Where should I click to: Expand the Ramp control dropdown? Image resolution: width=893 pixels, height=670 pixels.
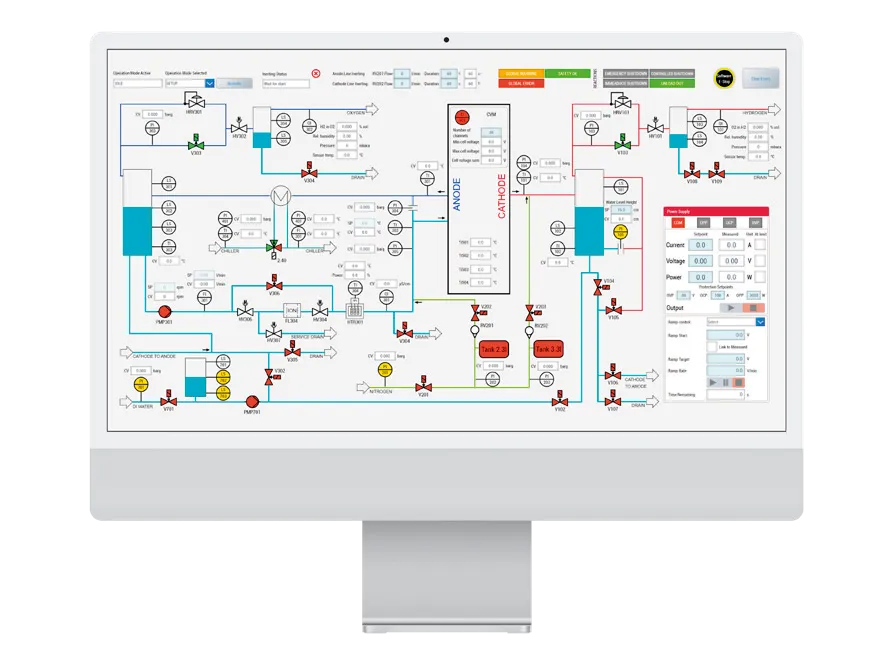tap(760, 322)
